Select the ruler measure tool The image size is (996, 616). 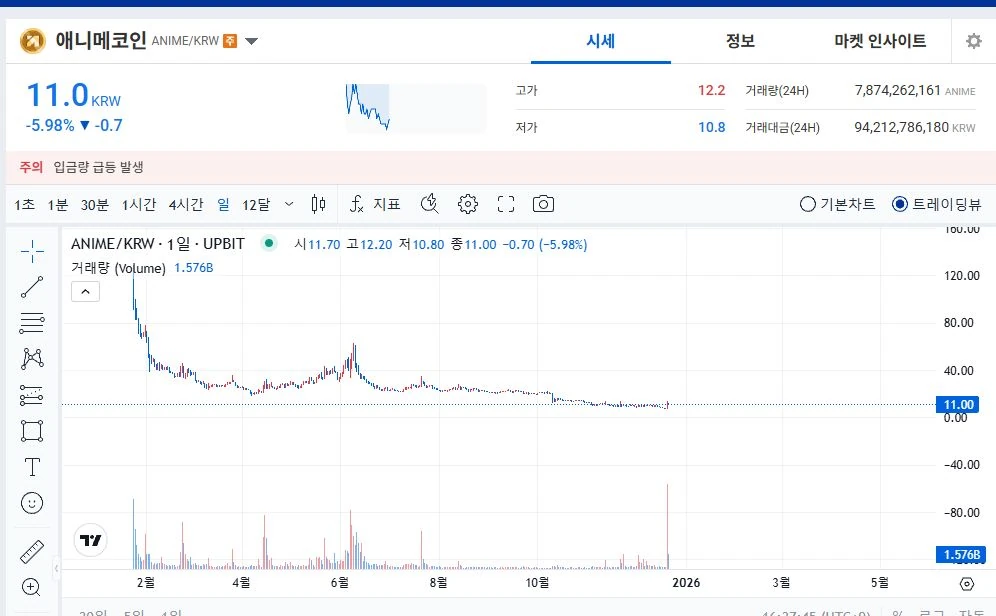(x=32, y=552)
